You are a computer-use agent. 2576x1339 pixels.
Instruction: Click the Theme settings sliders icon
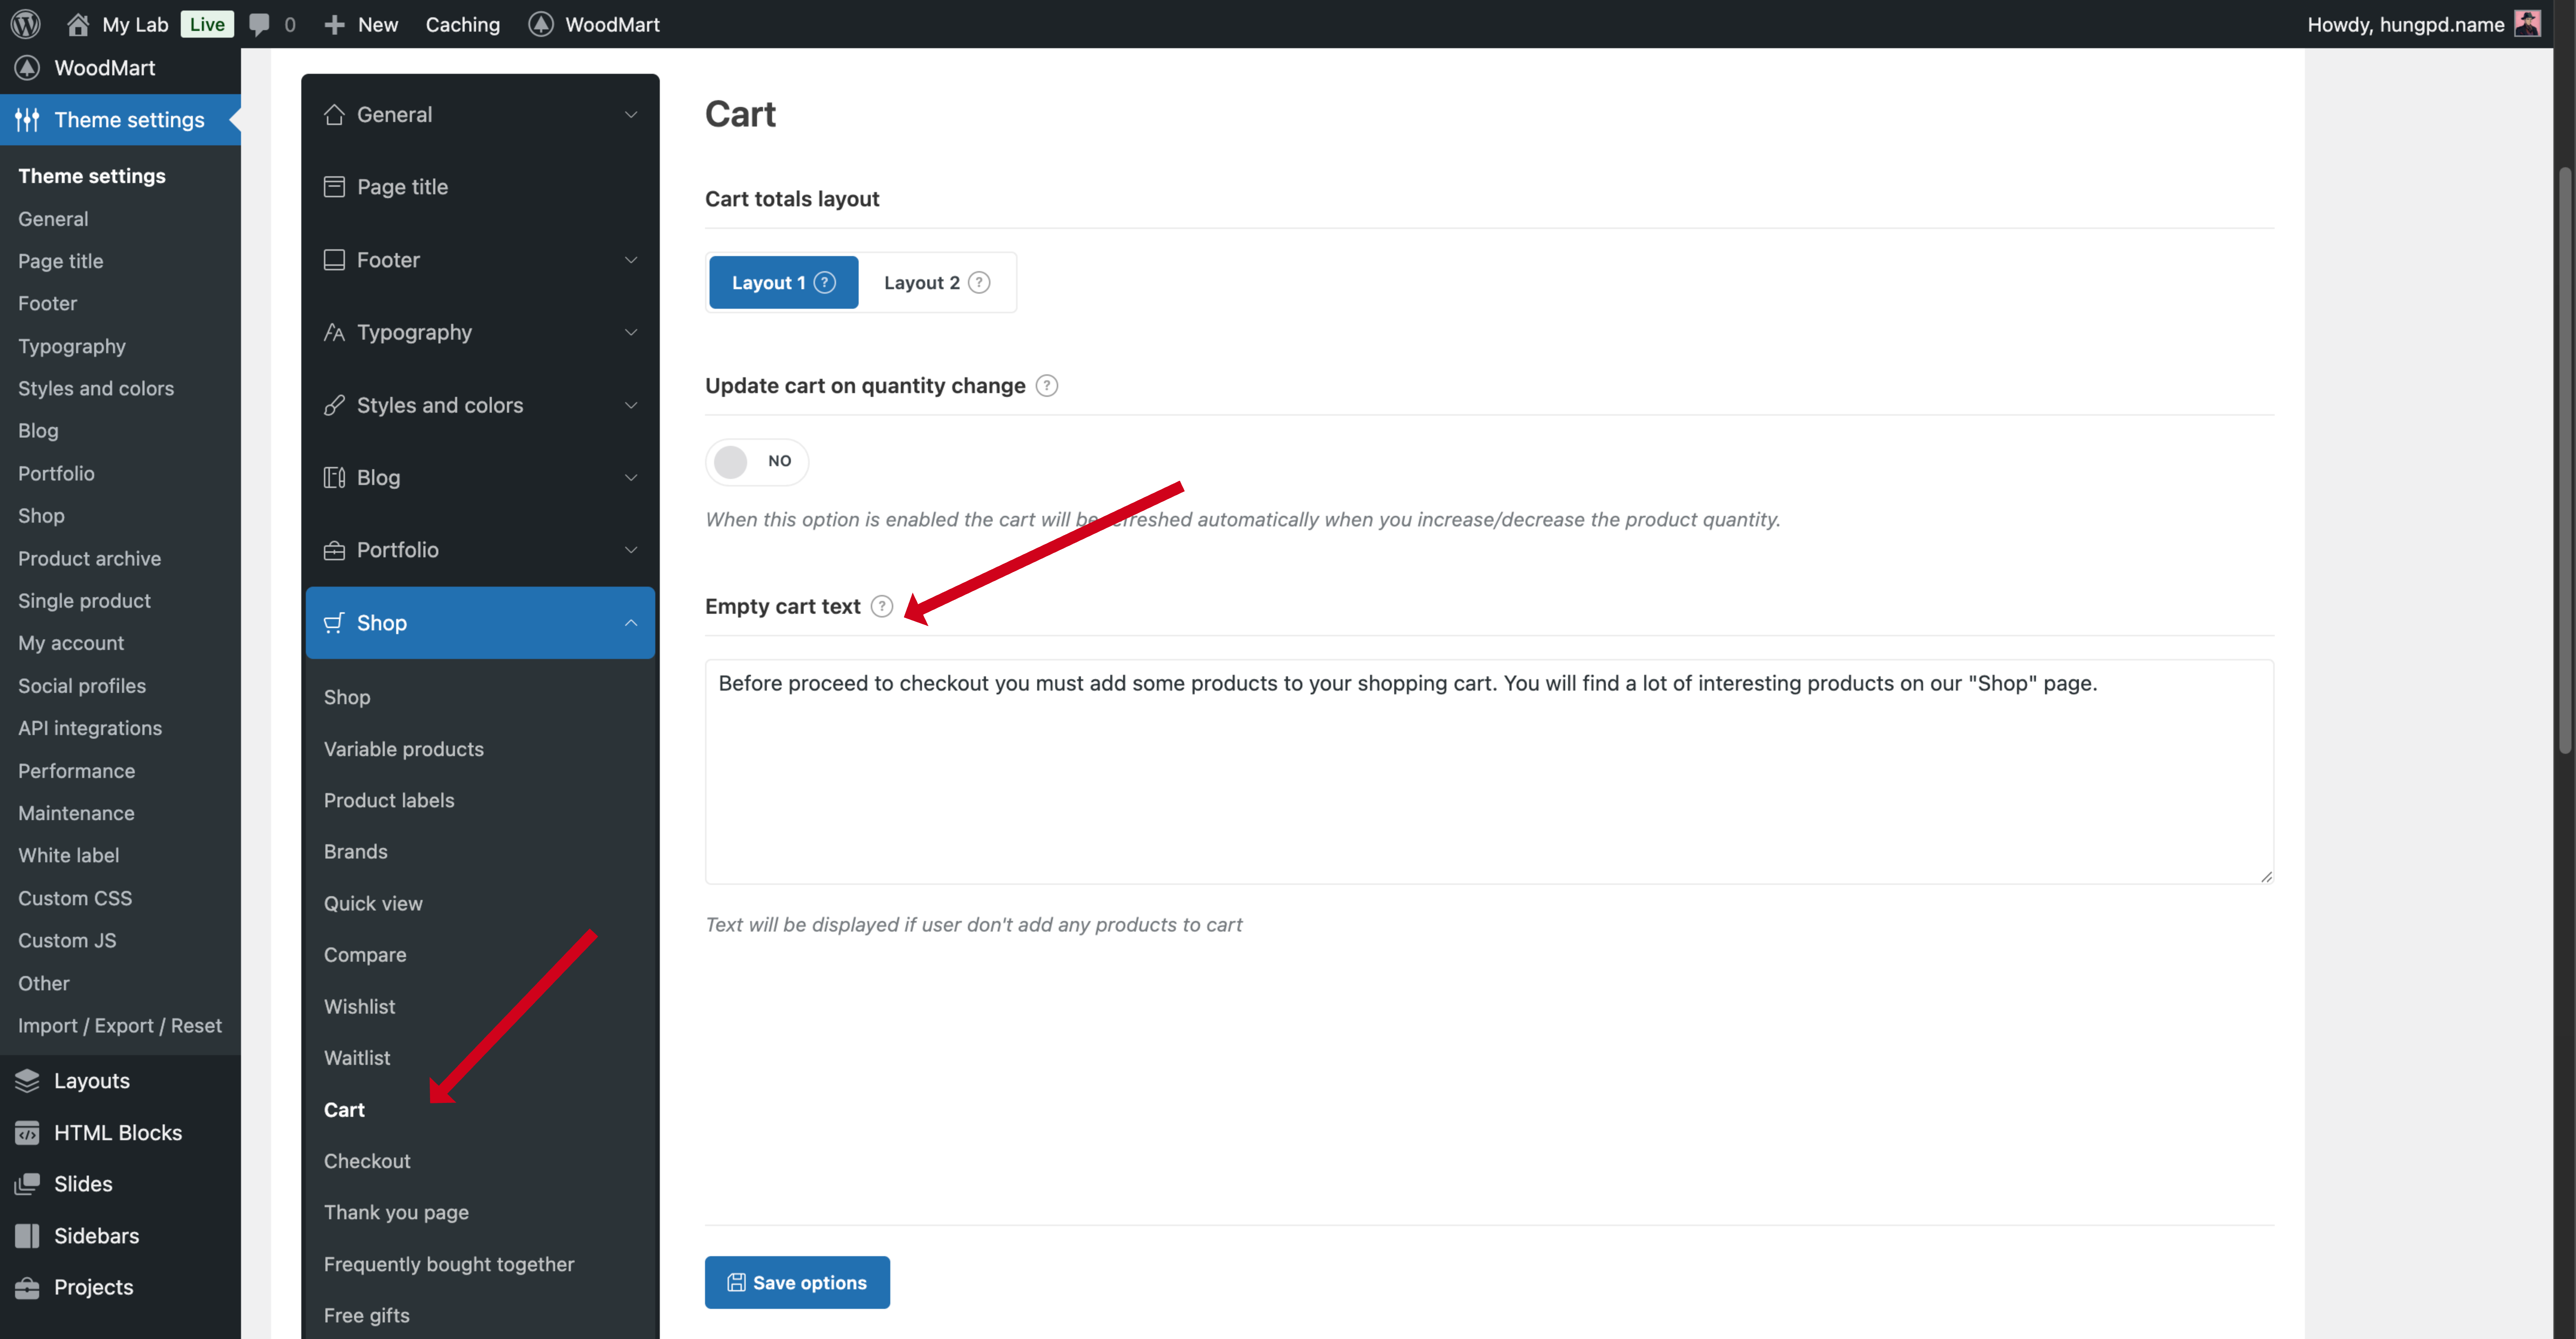tap(27, 120)
